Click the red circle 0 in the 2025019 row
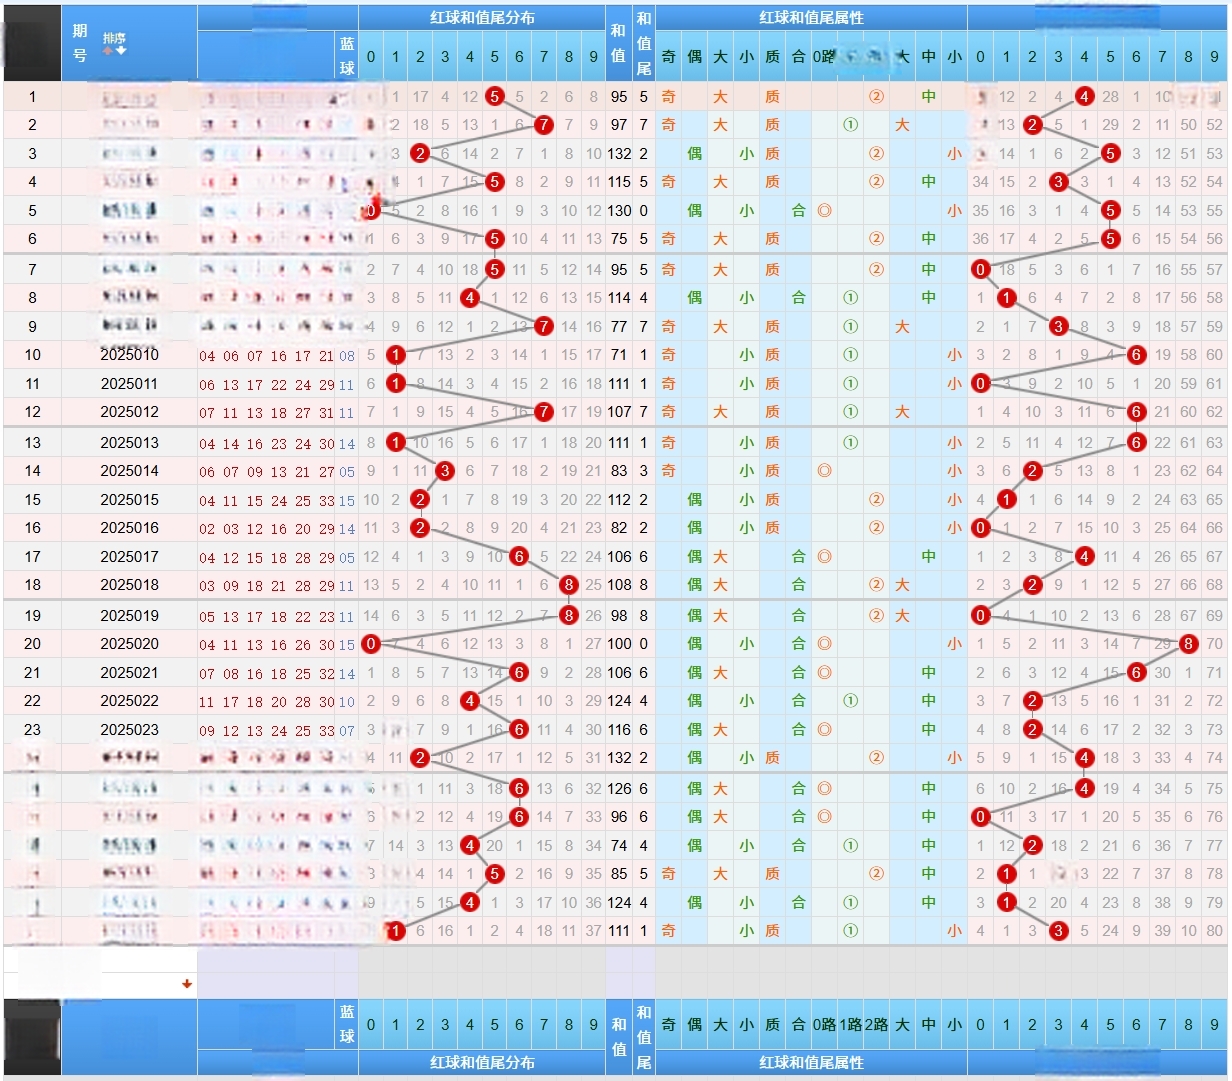The height and width of the screenshot is (1081, 1232). [x=980, y=616]
